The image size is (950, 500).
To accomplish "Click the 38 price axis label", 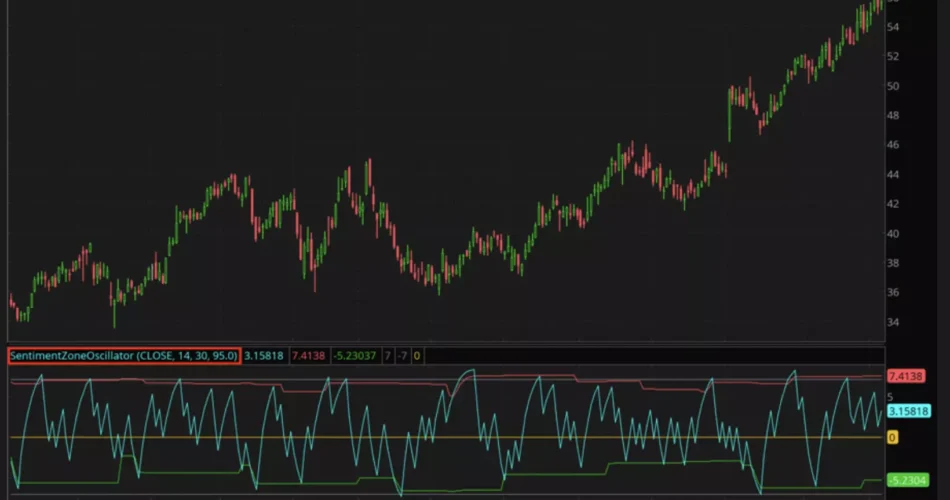I will 894,263.
